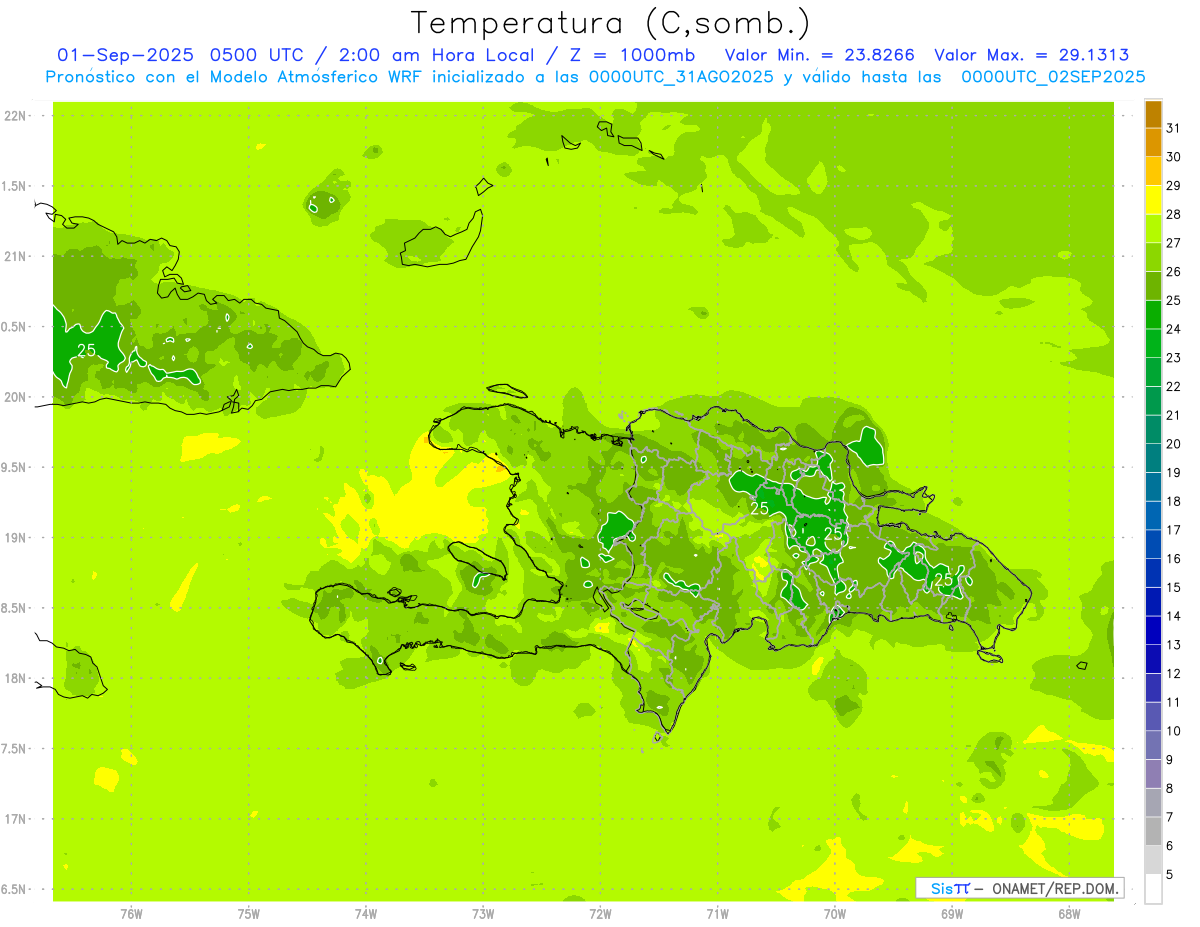This screenshot has width=1200, height=927.
Task: Click the '70W' longitude label
Action: pyautogui.click(x=834, y=914)
